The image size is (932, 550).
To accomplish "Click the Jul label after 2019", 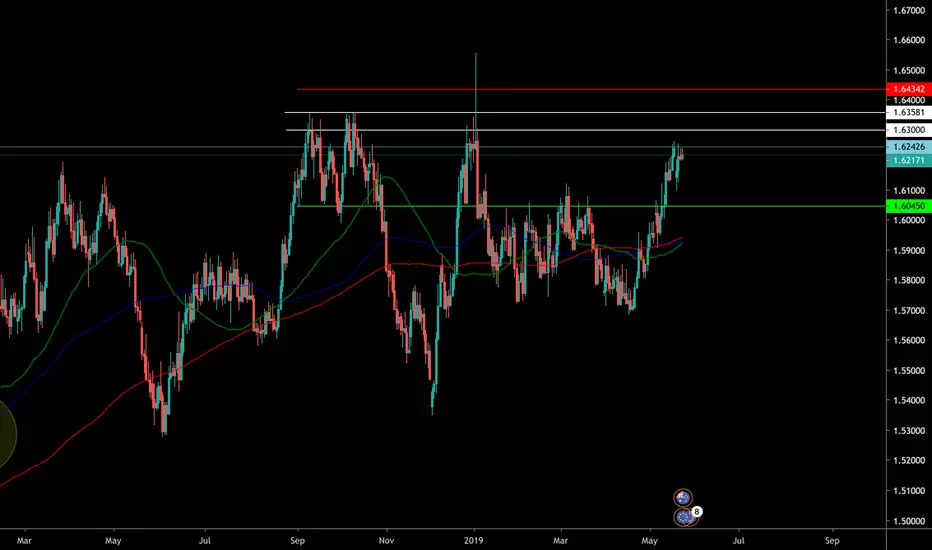I will (738, 540).
